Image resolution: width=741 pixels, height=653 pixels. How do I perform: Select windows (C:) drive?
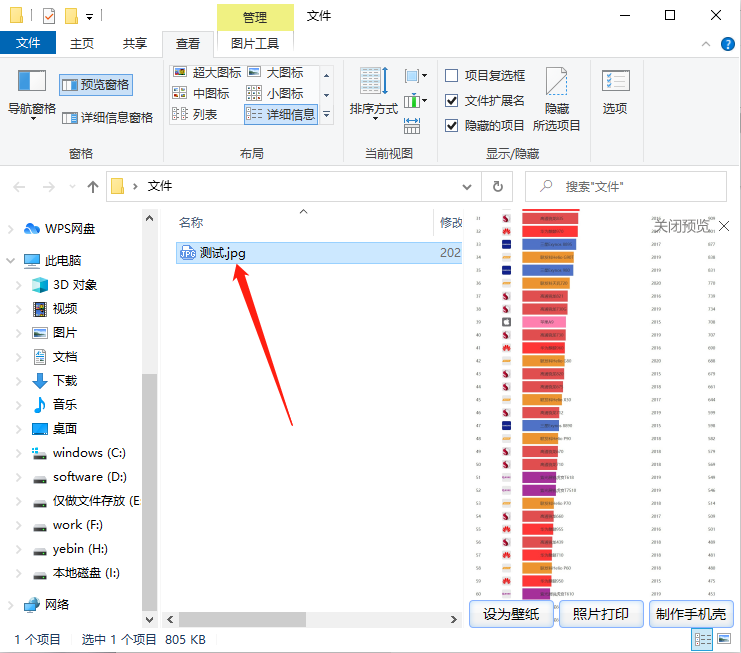[89, 453]
